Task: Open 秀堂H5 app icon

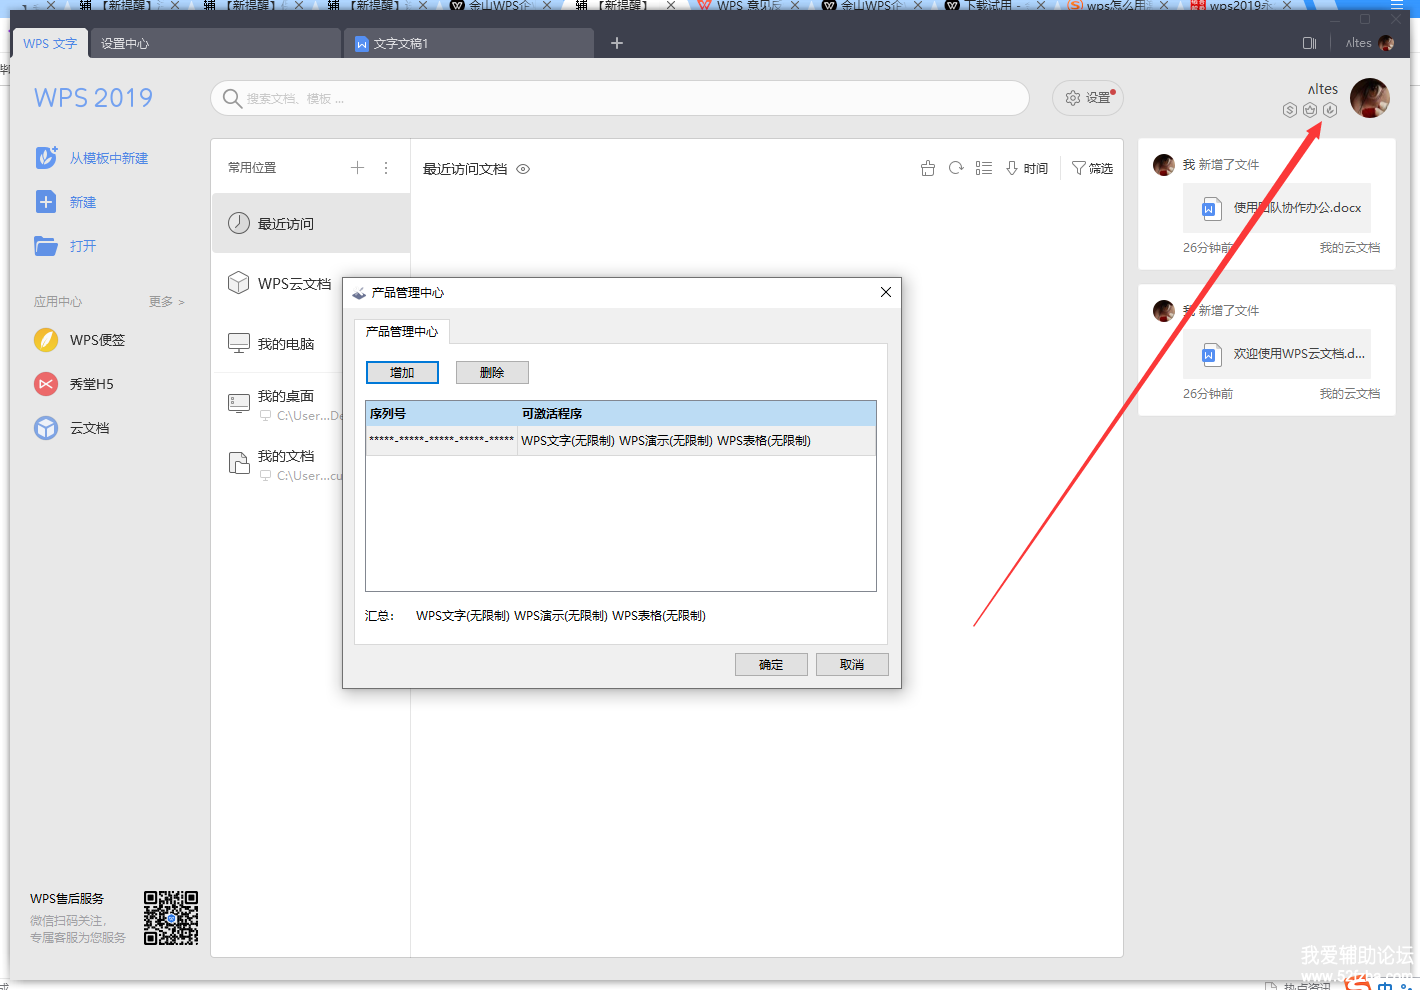Action: [46, 384]
